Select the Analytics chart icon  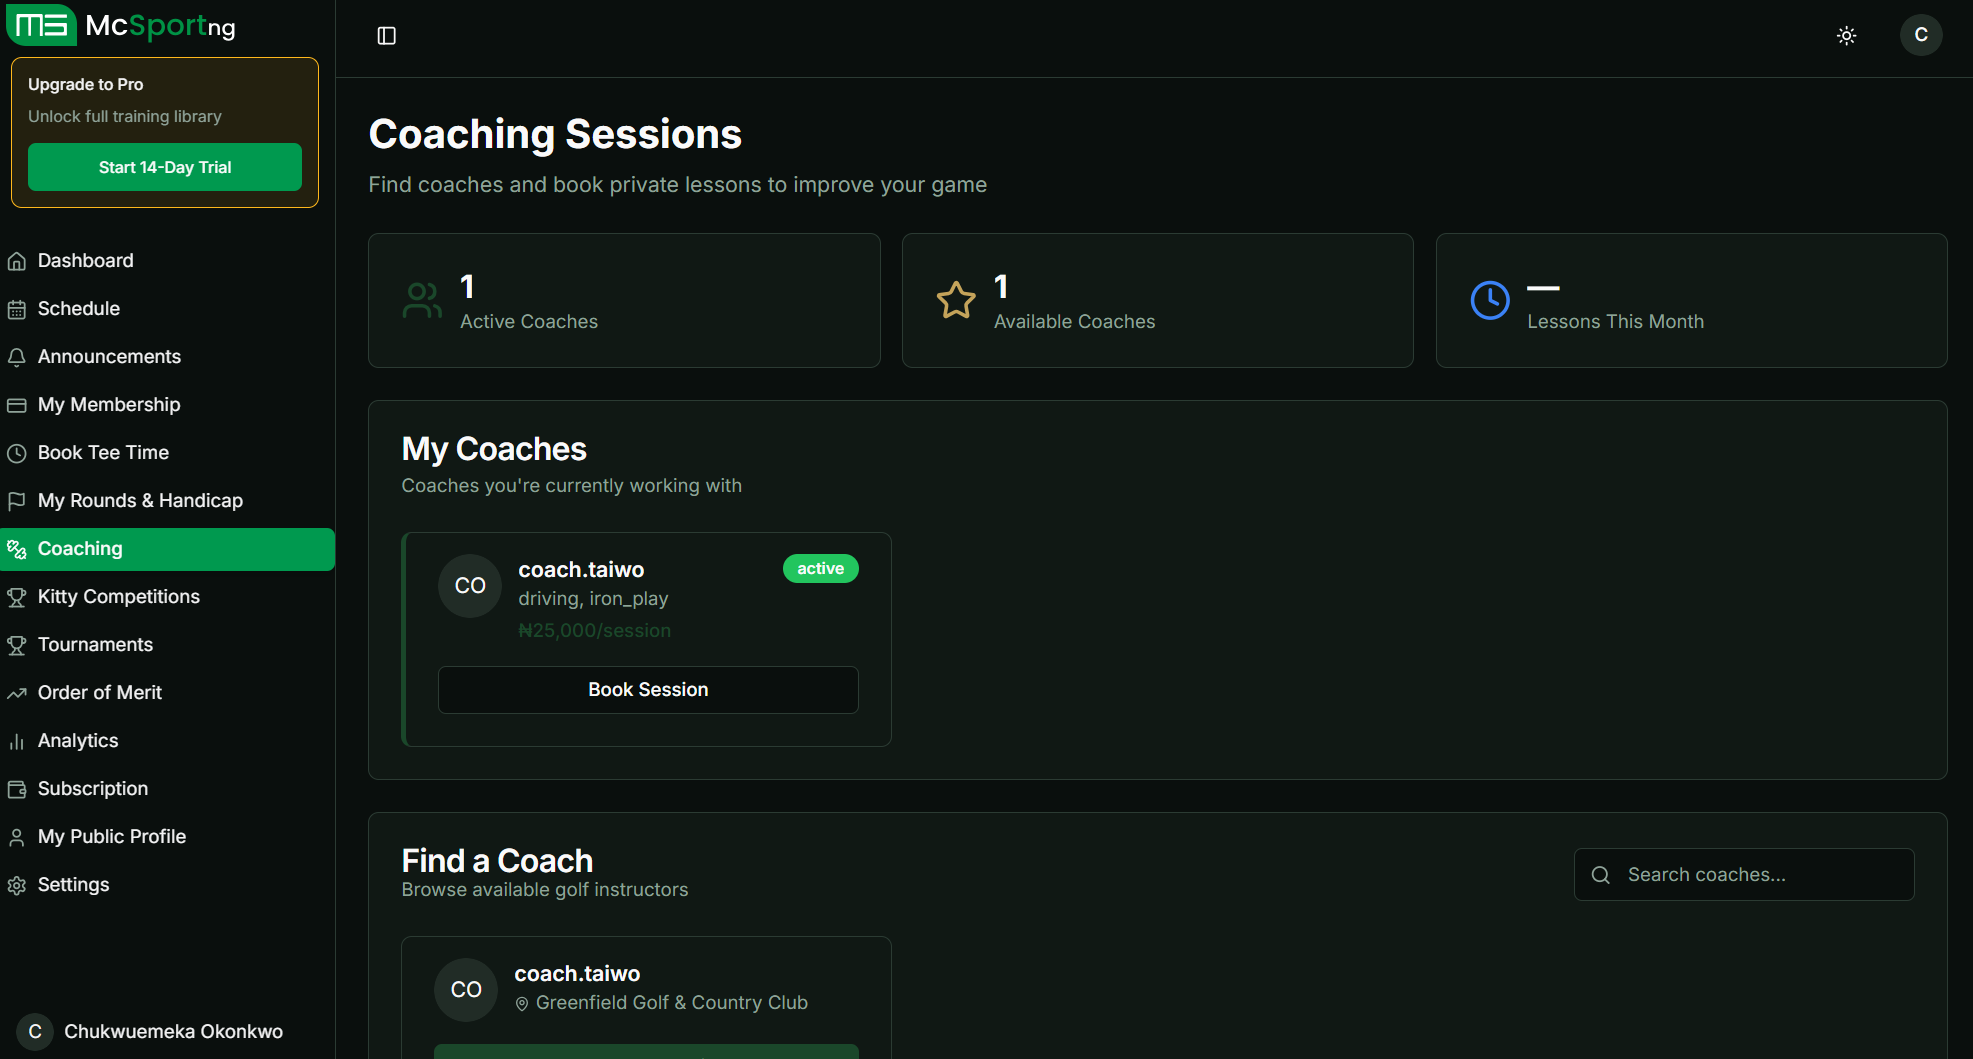coord(18,740)
